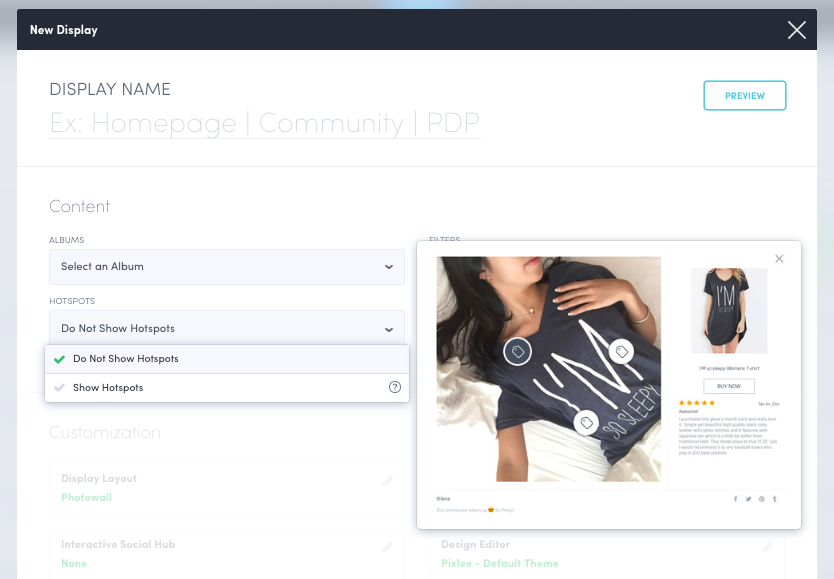Select the 'Do Not Show Hotspots' option
This screenshot has width=834, height=579.
coord(126,359)
